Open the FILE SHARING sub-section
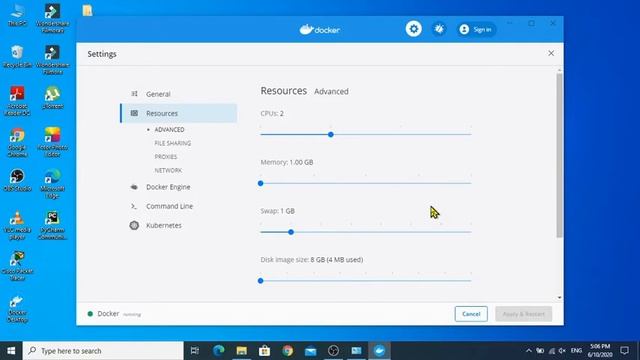Screen dimensions: 640x360 [x=173, y=143]
